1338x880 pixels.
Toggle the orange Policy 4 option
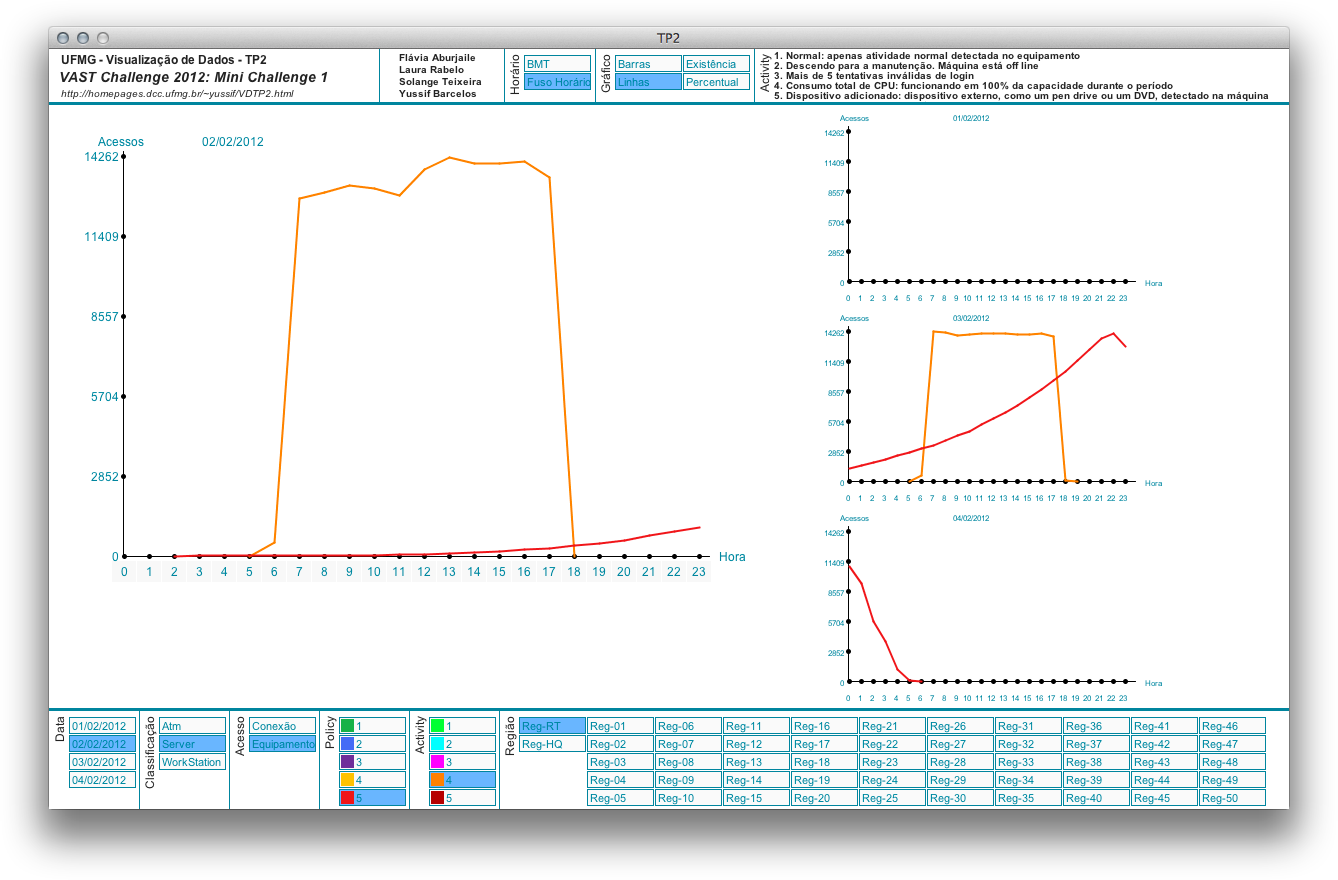[372, 780]
